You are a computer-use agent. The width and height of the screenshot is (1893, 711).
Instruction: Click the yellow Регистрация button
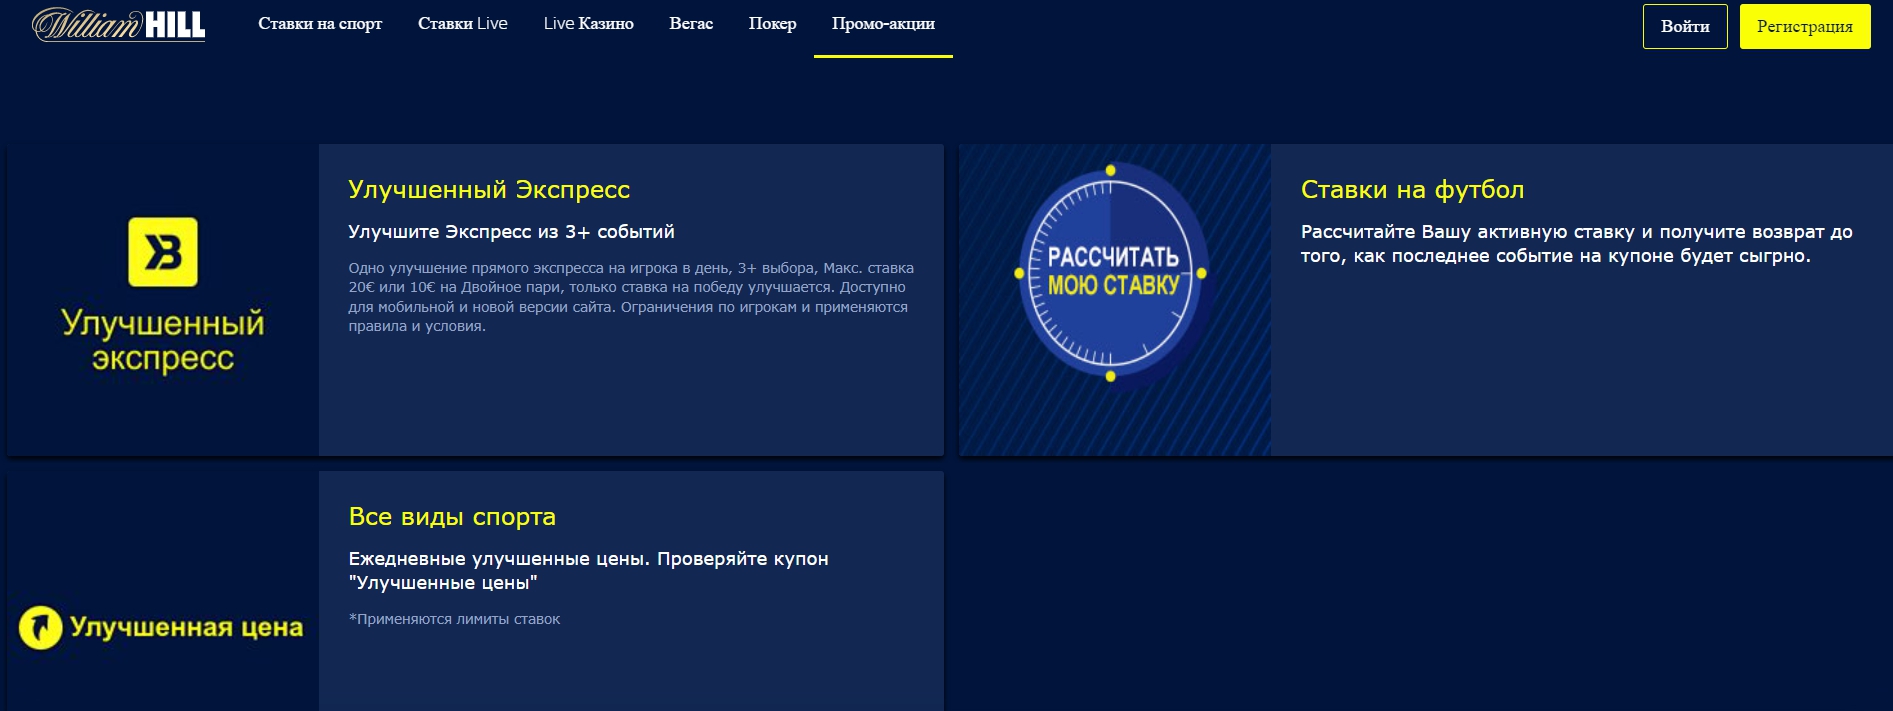(1804, 27)
